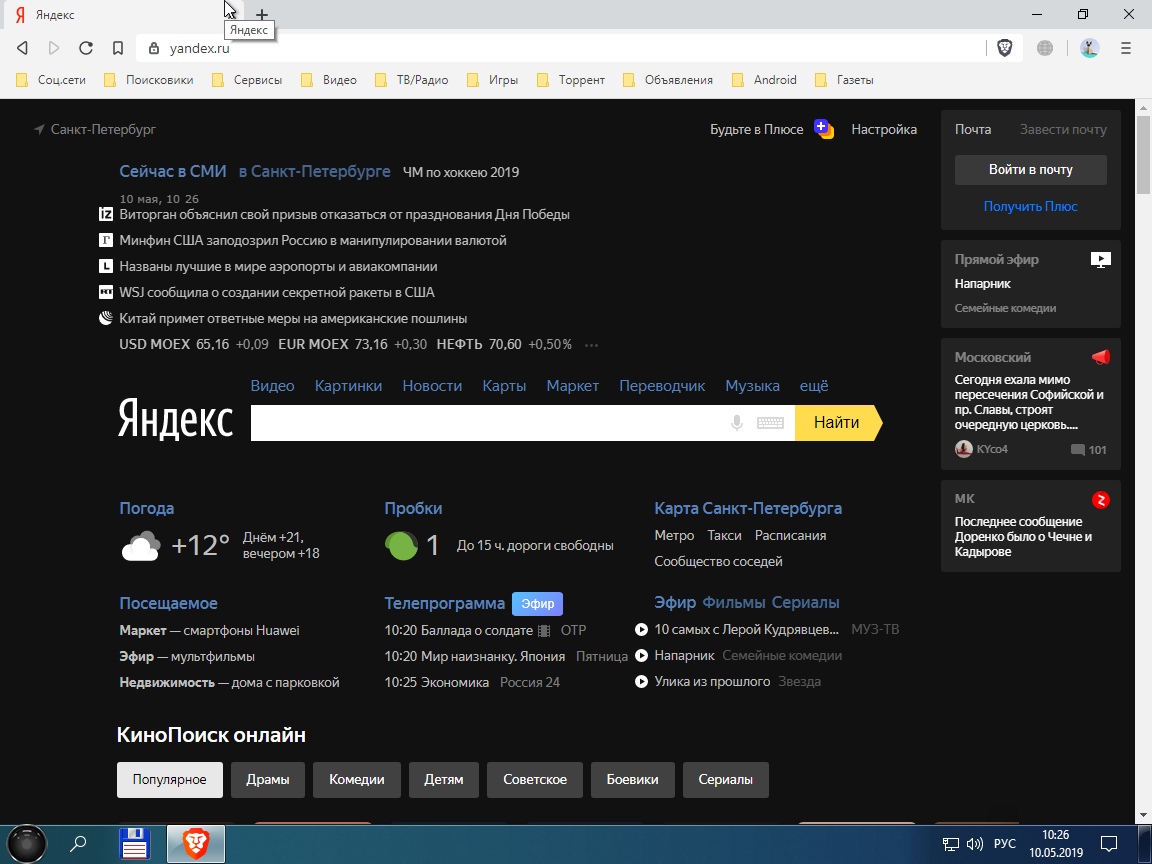Screen dimensions: 1152x864
Task: Click the Zen icon on the МК card
Action: [x=1101, y=500]
